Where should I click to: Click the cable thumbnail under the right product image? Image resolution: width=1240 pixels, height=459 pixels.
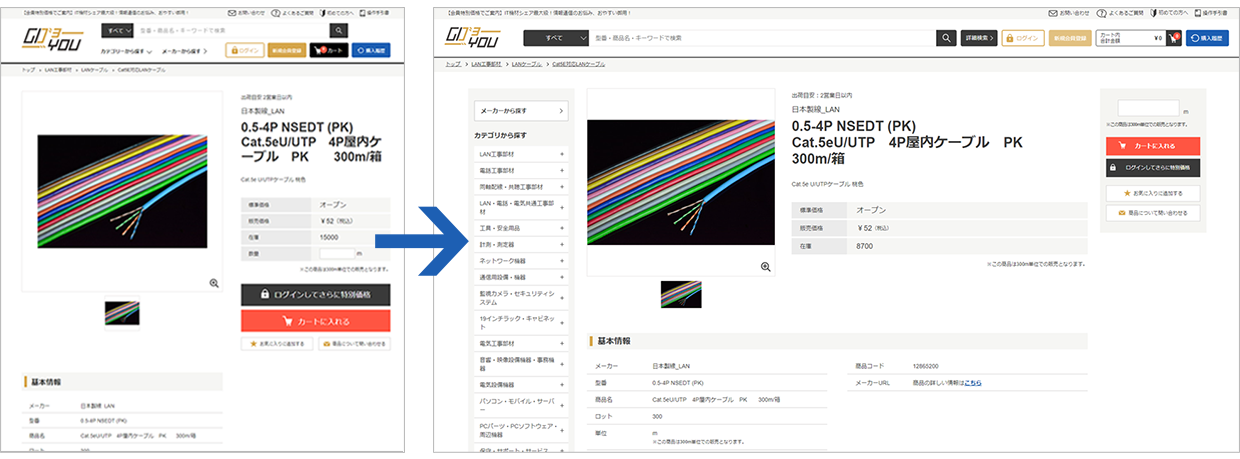click(681, 294)
